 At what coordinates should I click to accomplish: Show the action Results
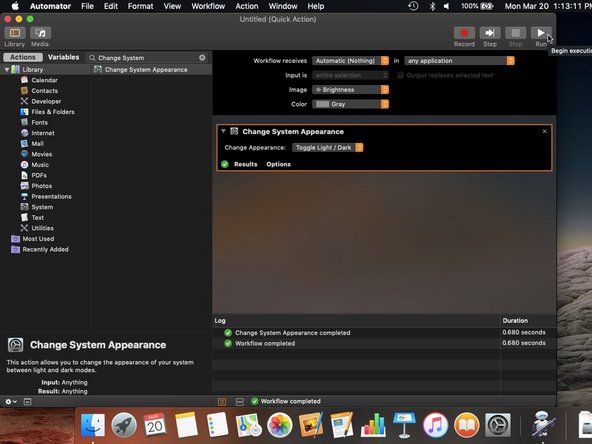click(245, 164)
